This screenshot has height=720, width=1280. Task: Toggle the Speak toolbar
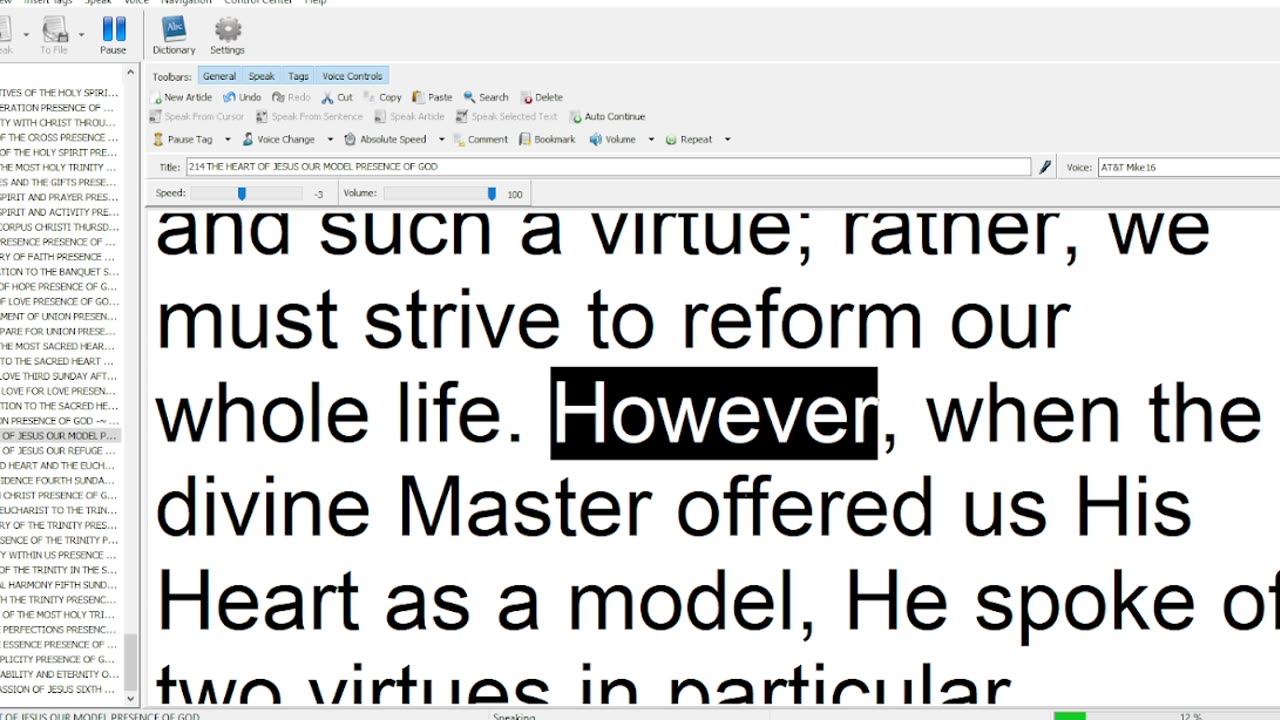[261, 76]
